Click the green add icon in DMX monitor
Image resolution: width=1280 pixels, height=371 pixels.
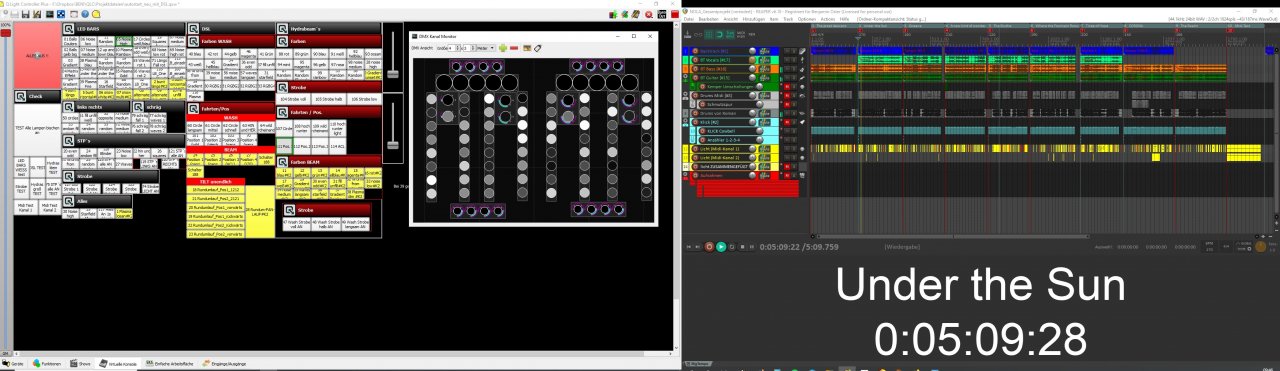(503, 48)
